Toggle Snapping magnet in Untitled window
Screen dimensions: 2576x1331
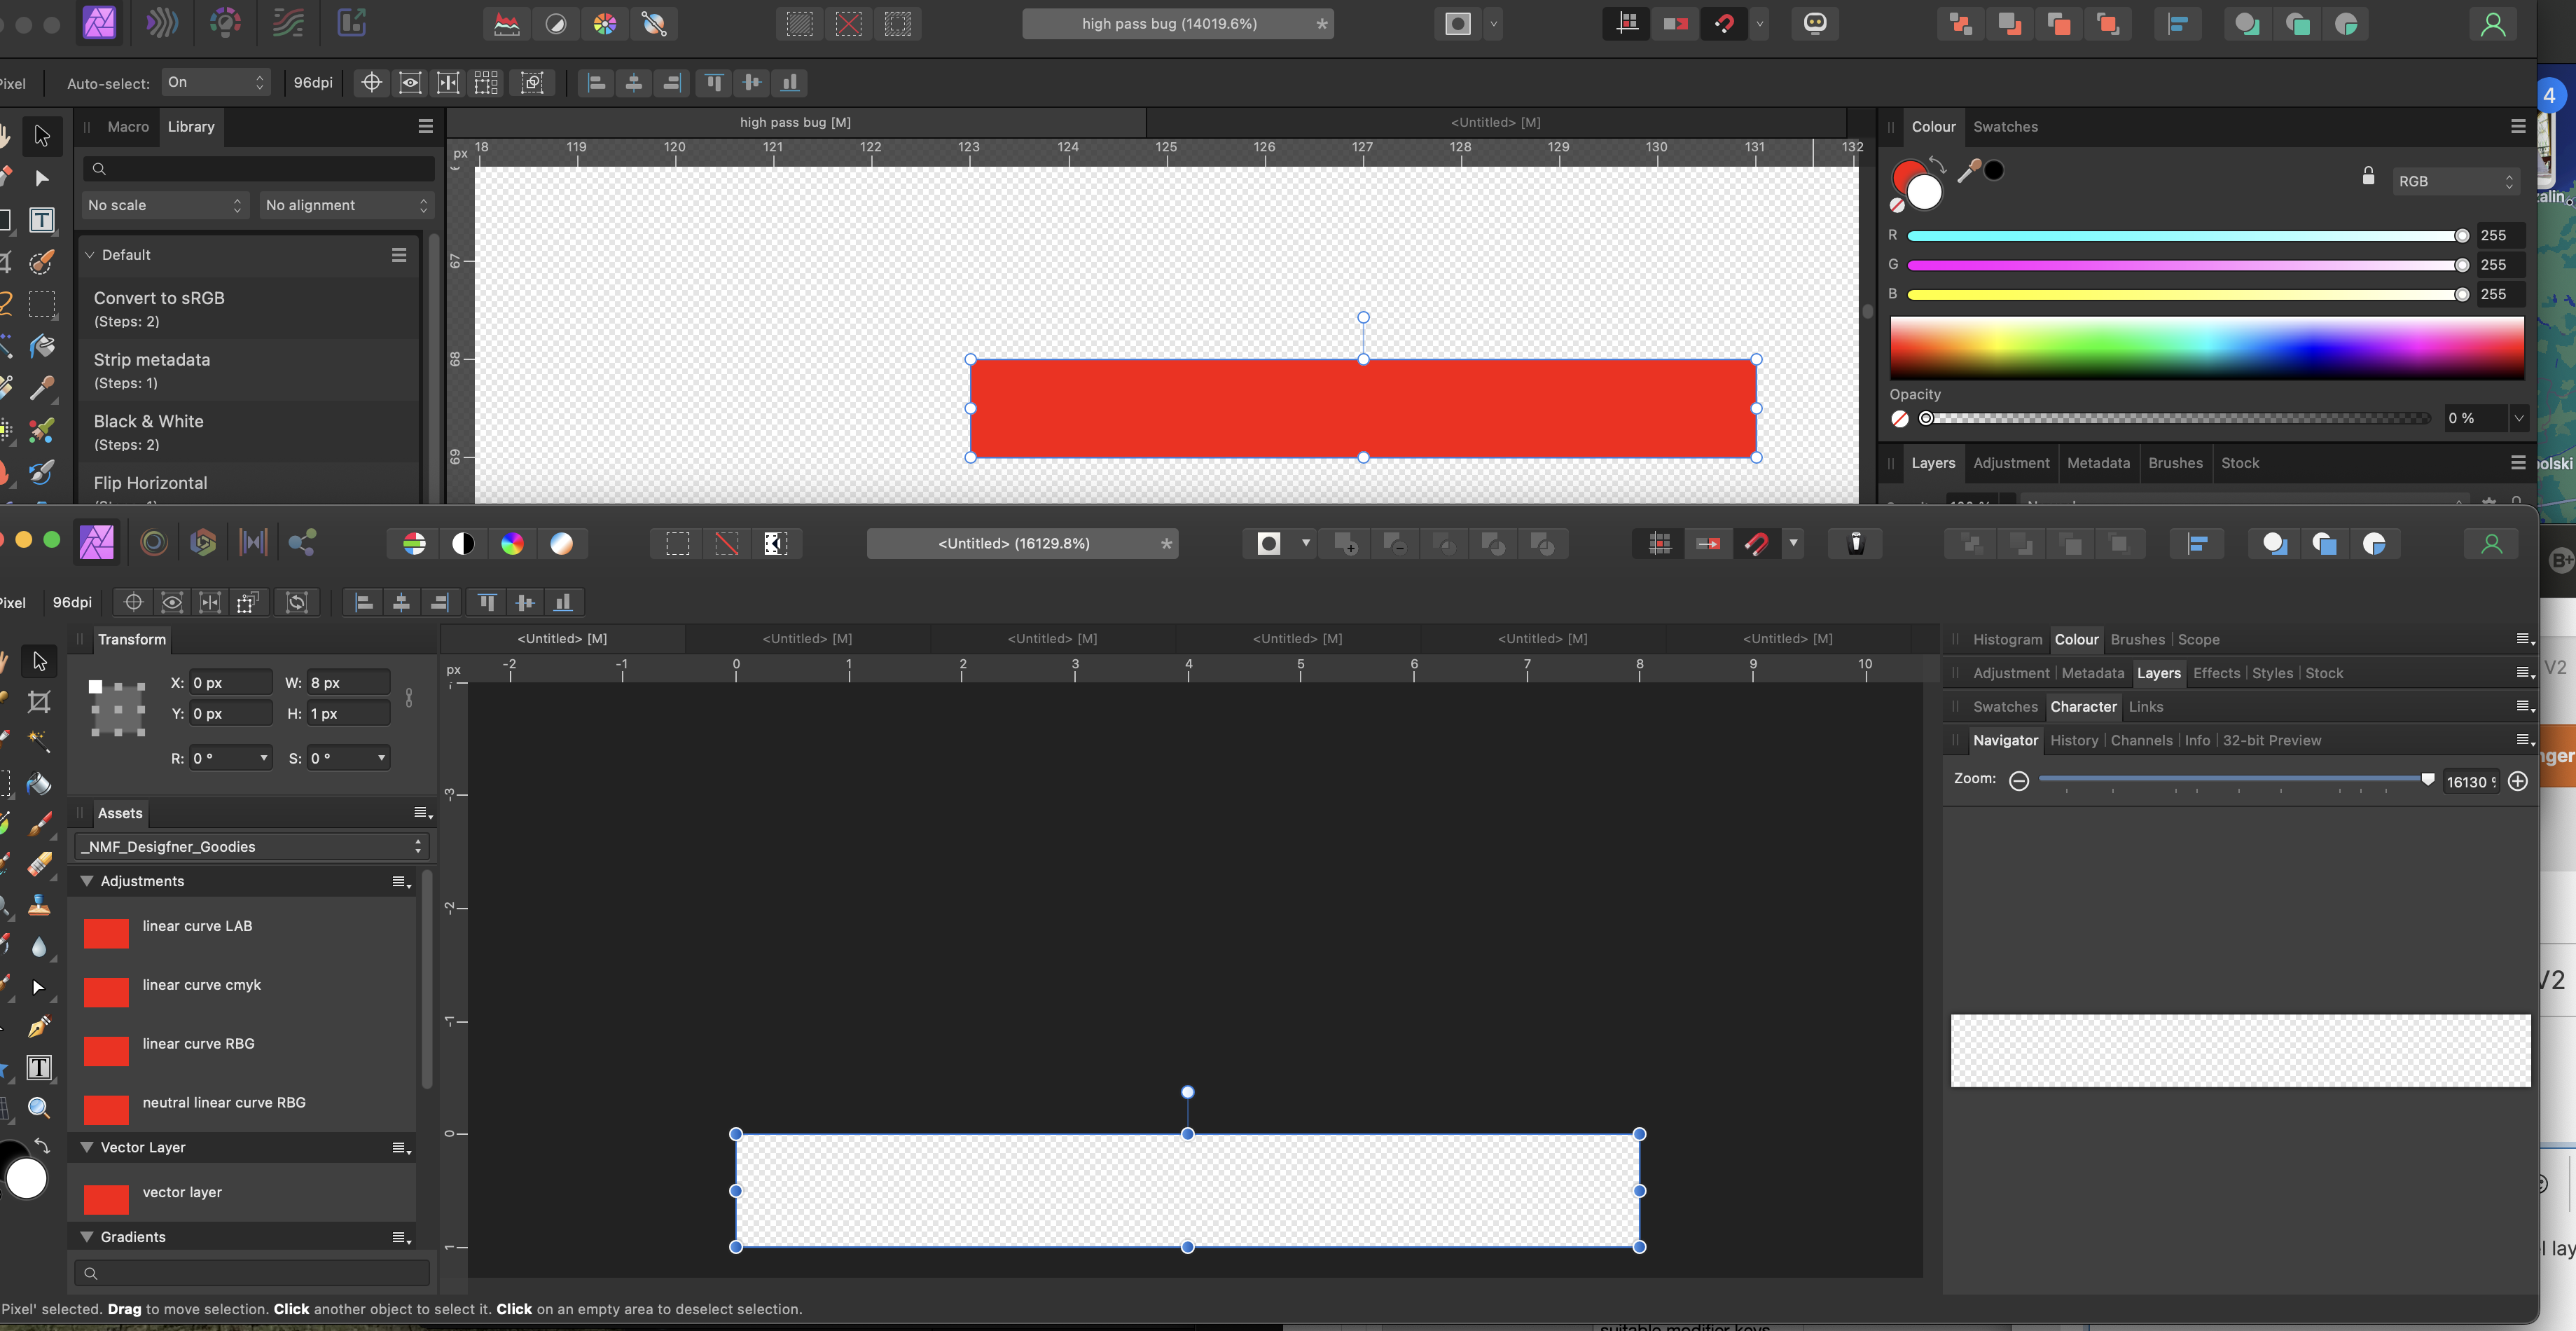[x=1757, y=544]
